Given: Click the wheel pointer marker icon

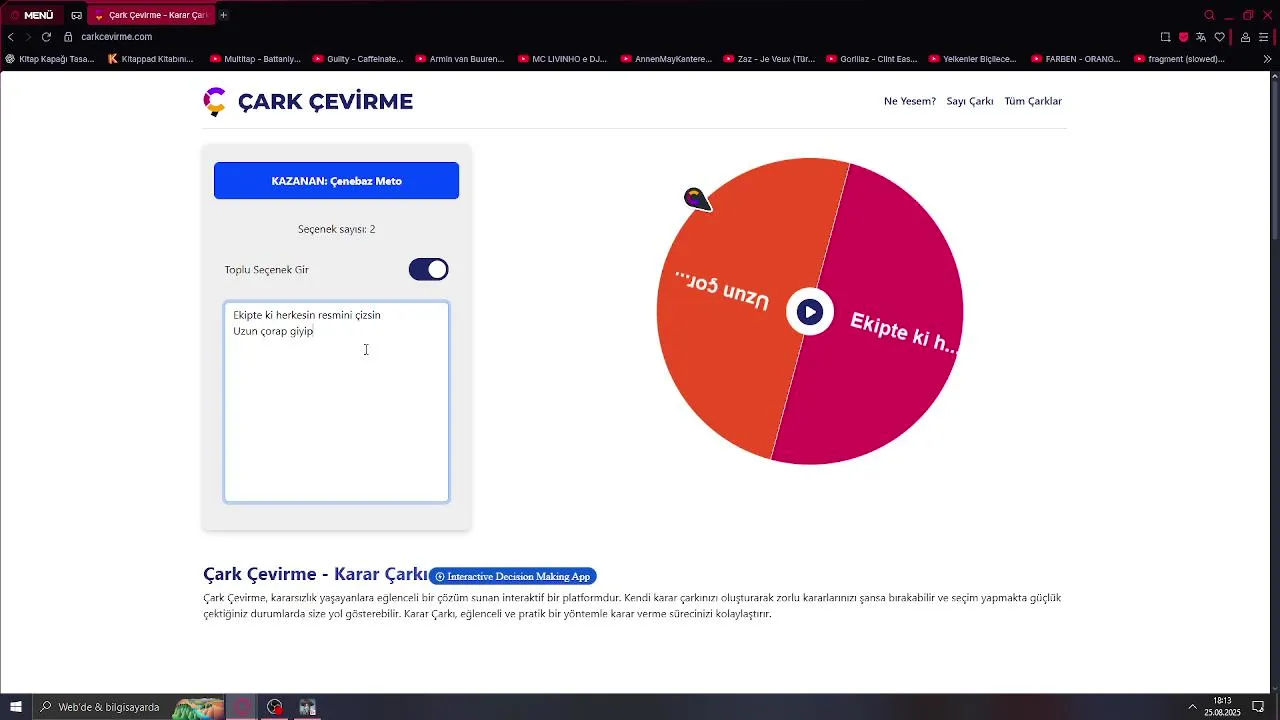Looking at the screenshot, I should [697, 199].
